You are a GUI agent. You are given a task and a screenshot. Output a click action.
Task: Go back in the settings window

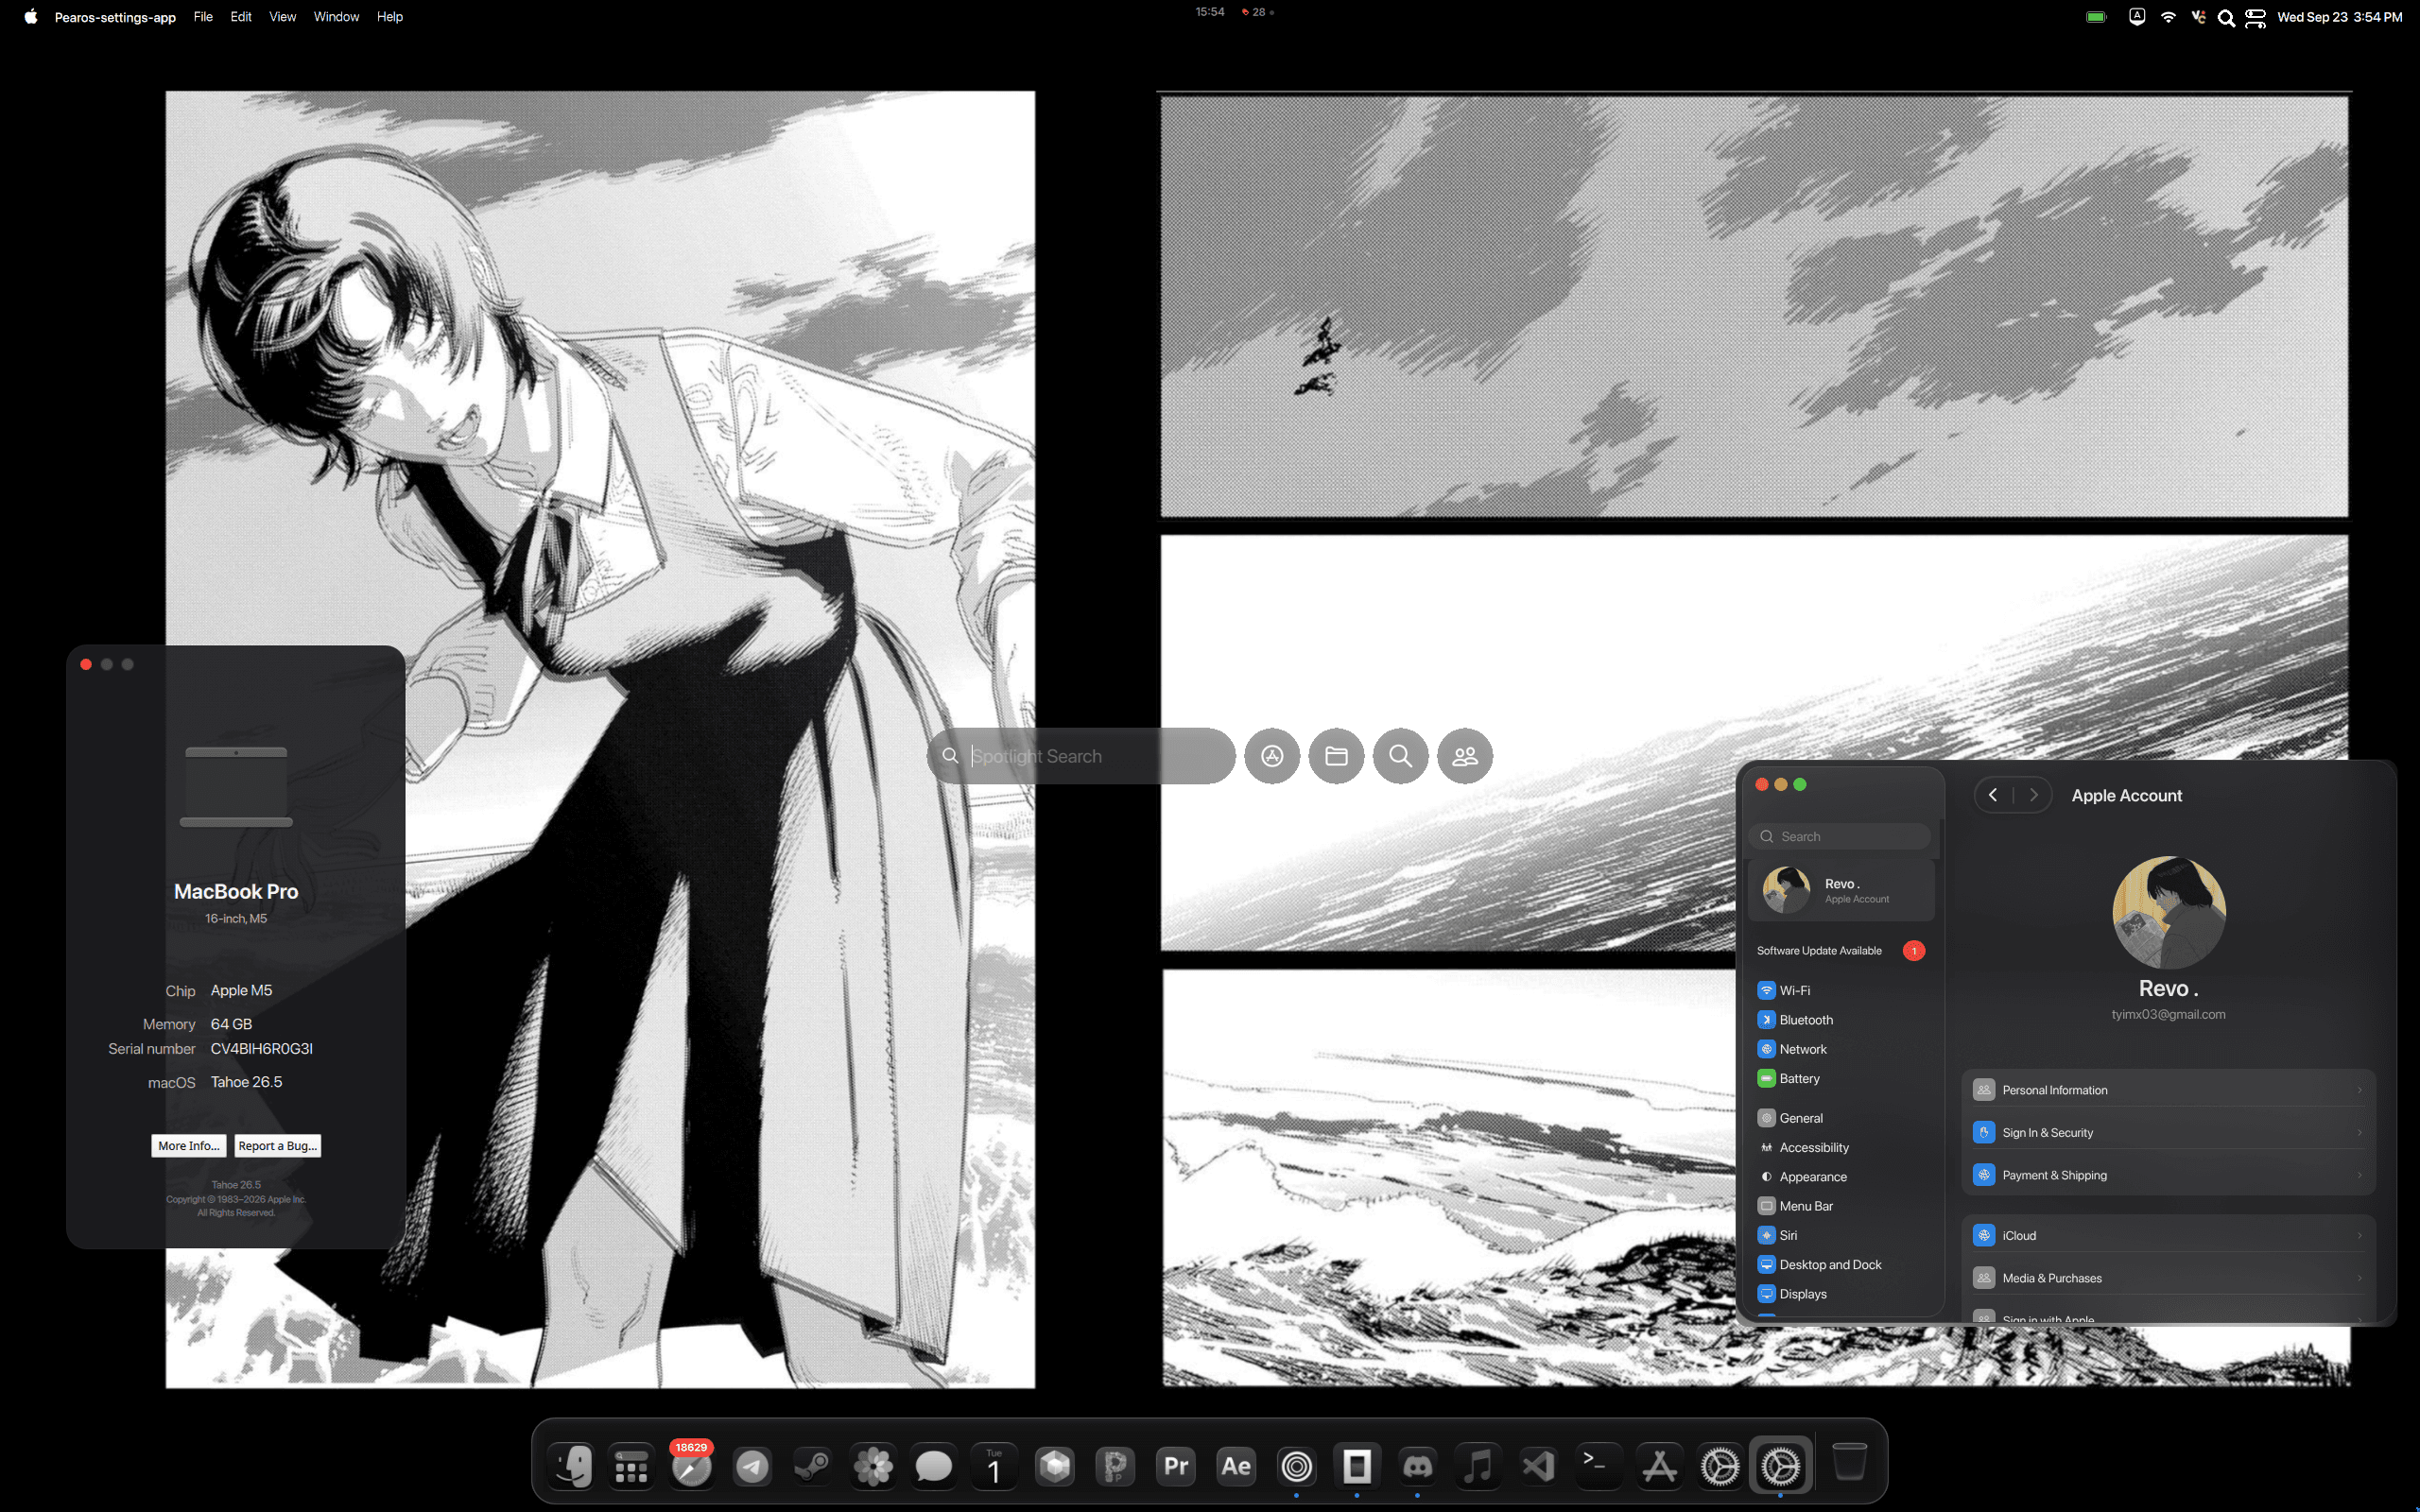pyautogui.click(x=1993, y=795)
